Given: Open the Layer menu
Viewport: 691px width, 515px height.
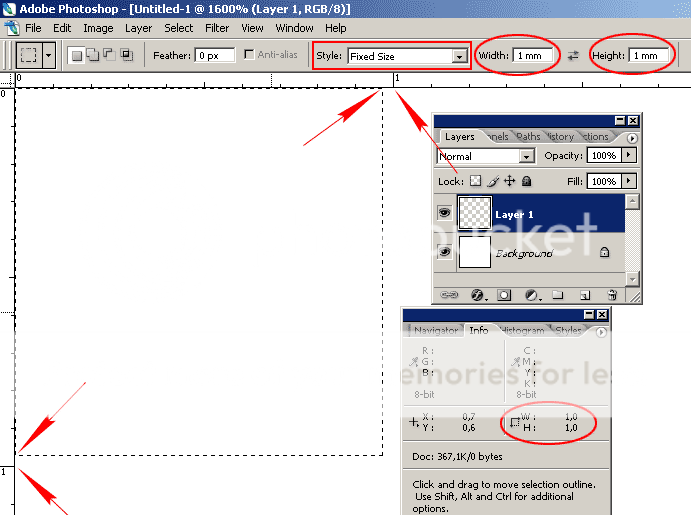Looking at the screenshot, I should [138, 28].
